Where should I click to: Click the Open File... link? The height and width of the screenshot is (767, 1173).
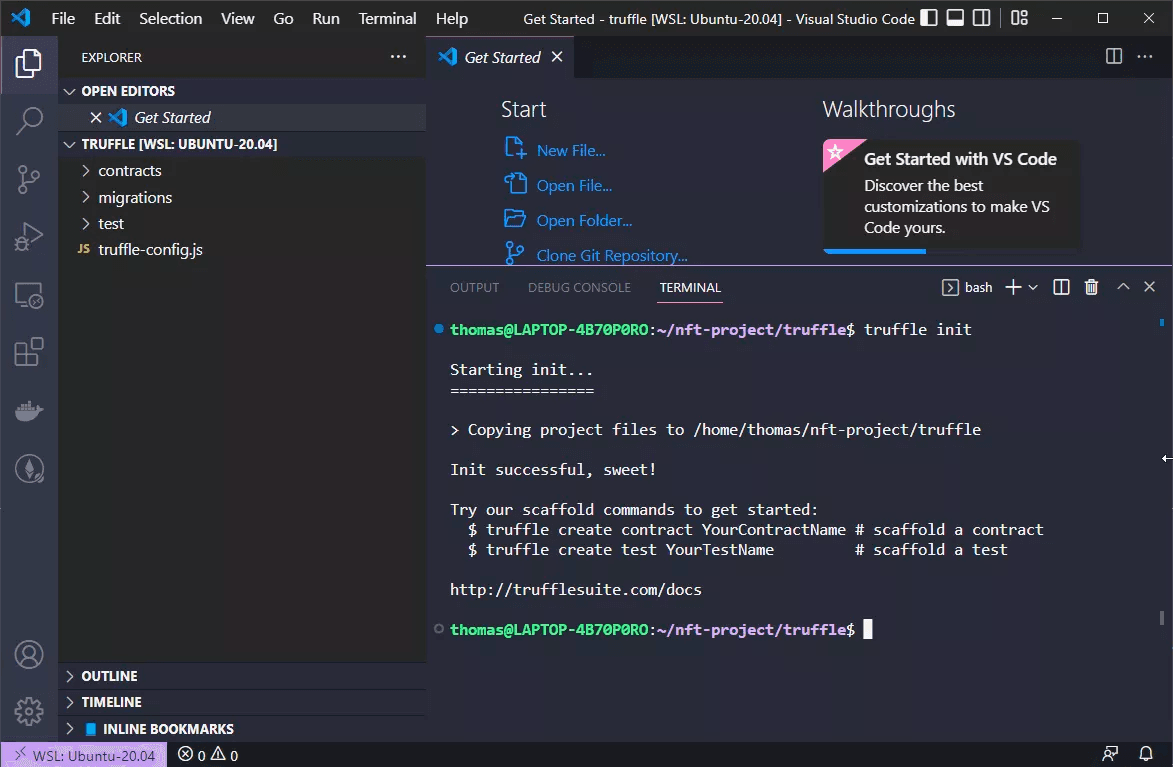tap(574, 186)
